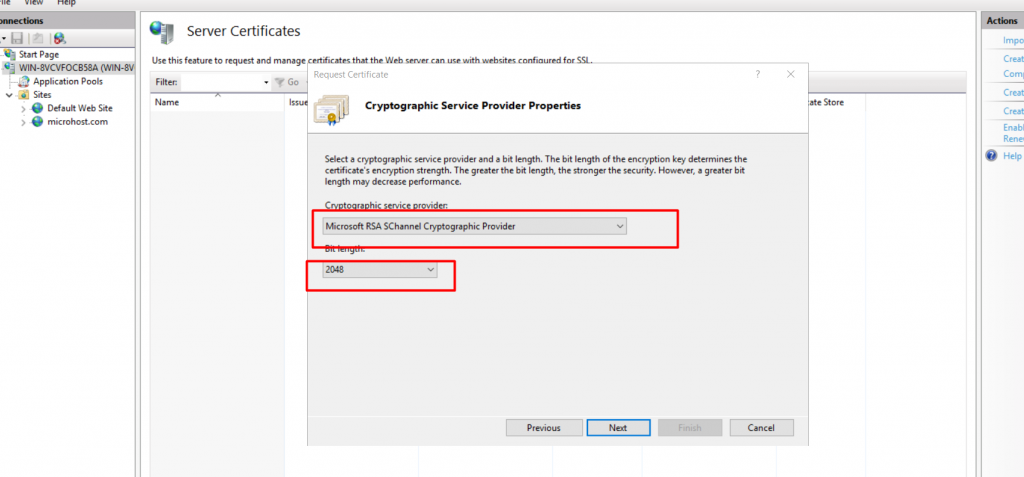The height and width of the screenshot is (477, 1024).
Task: Click the globe connect icon in Connections toolbar
Action: [x=59, y=39]
